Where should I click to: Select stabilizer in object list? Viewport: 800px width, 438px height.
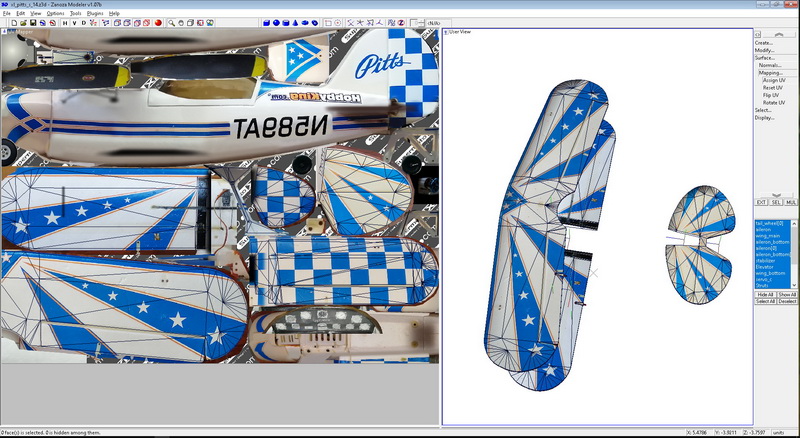[773, 260]
